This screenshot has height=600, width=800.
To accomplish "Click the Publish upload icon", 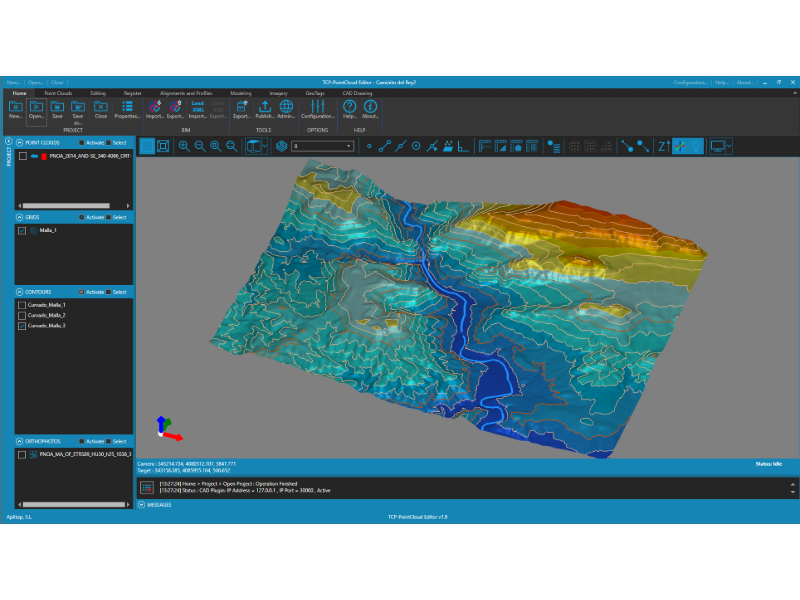I will click(x=264, y=106).
